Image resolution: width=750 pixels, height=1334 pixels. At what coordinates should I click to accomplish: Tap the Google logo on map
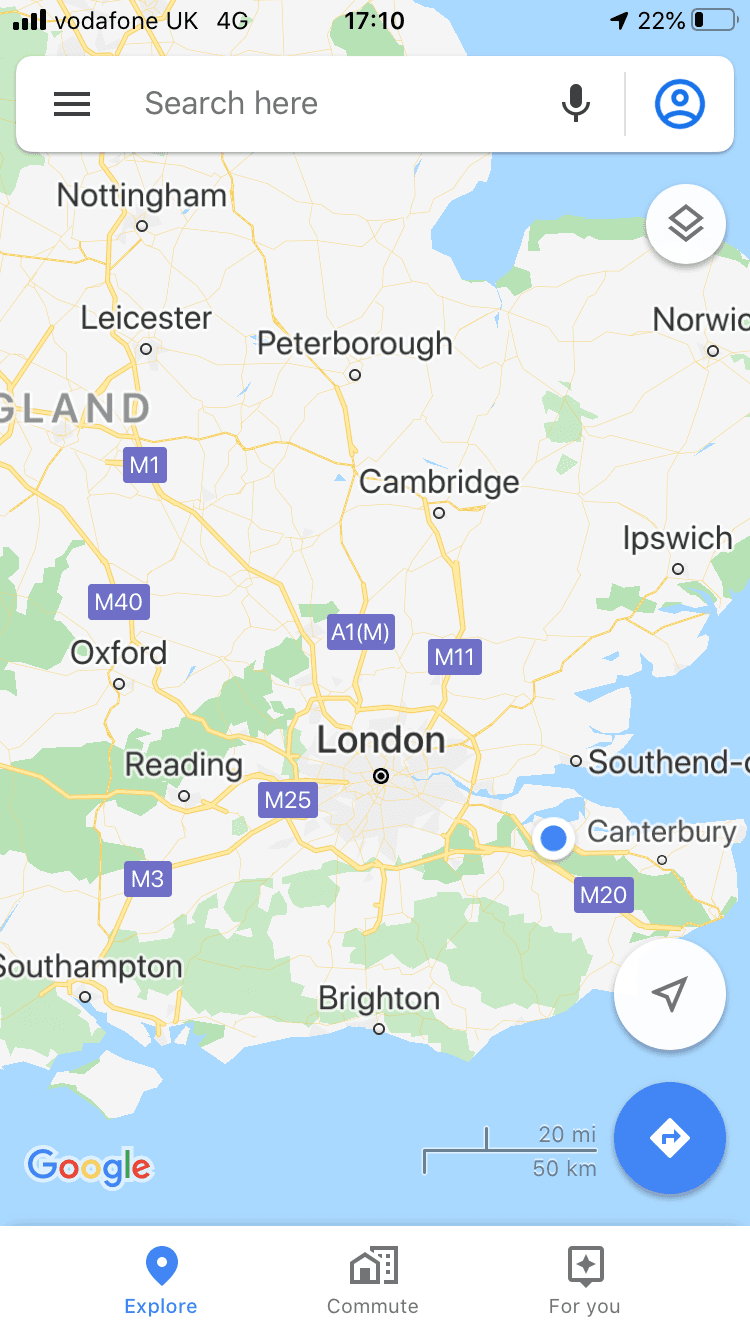(x=89, y=1166)
